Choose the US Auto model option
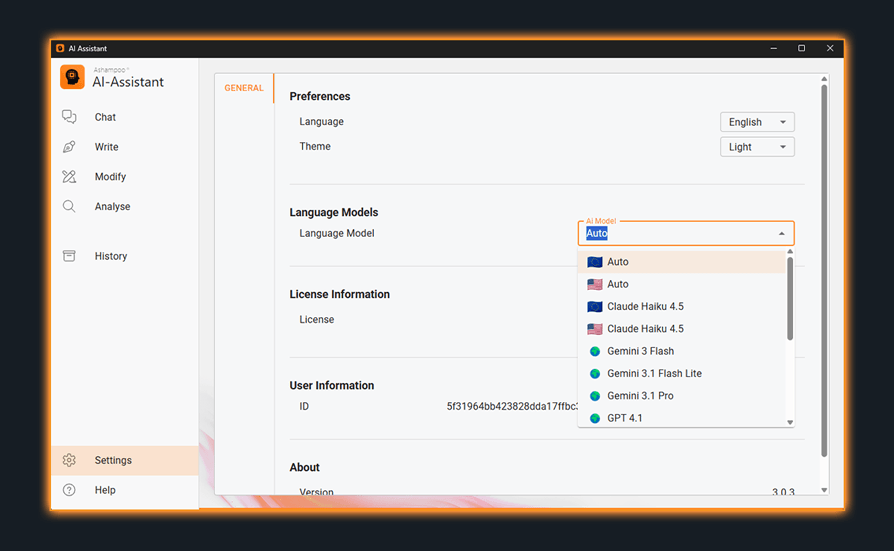Screen dimensions: 894x551 (682, 284)
